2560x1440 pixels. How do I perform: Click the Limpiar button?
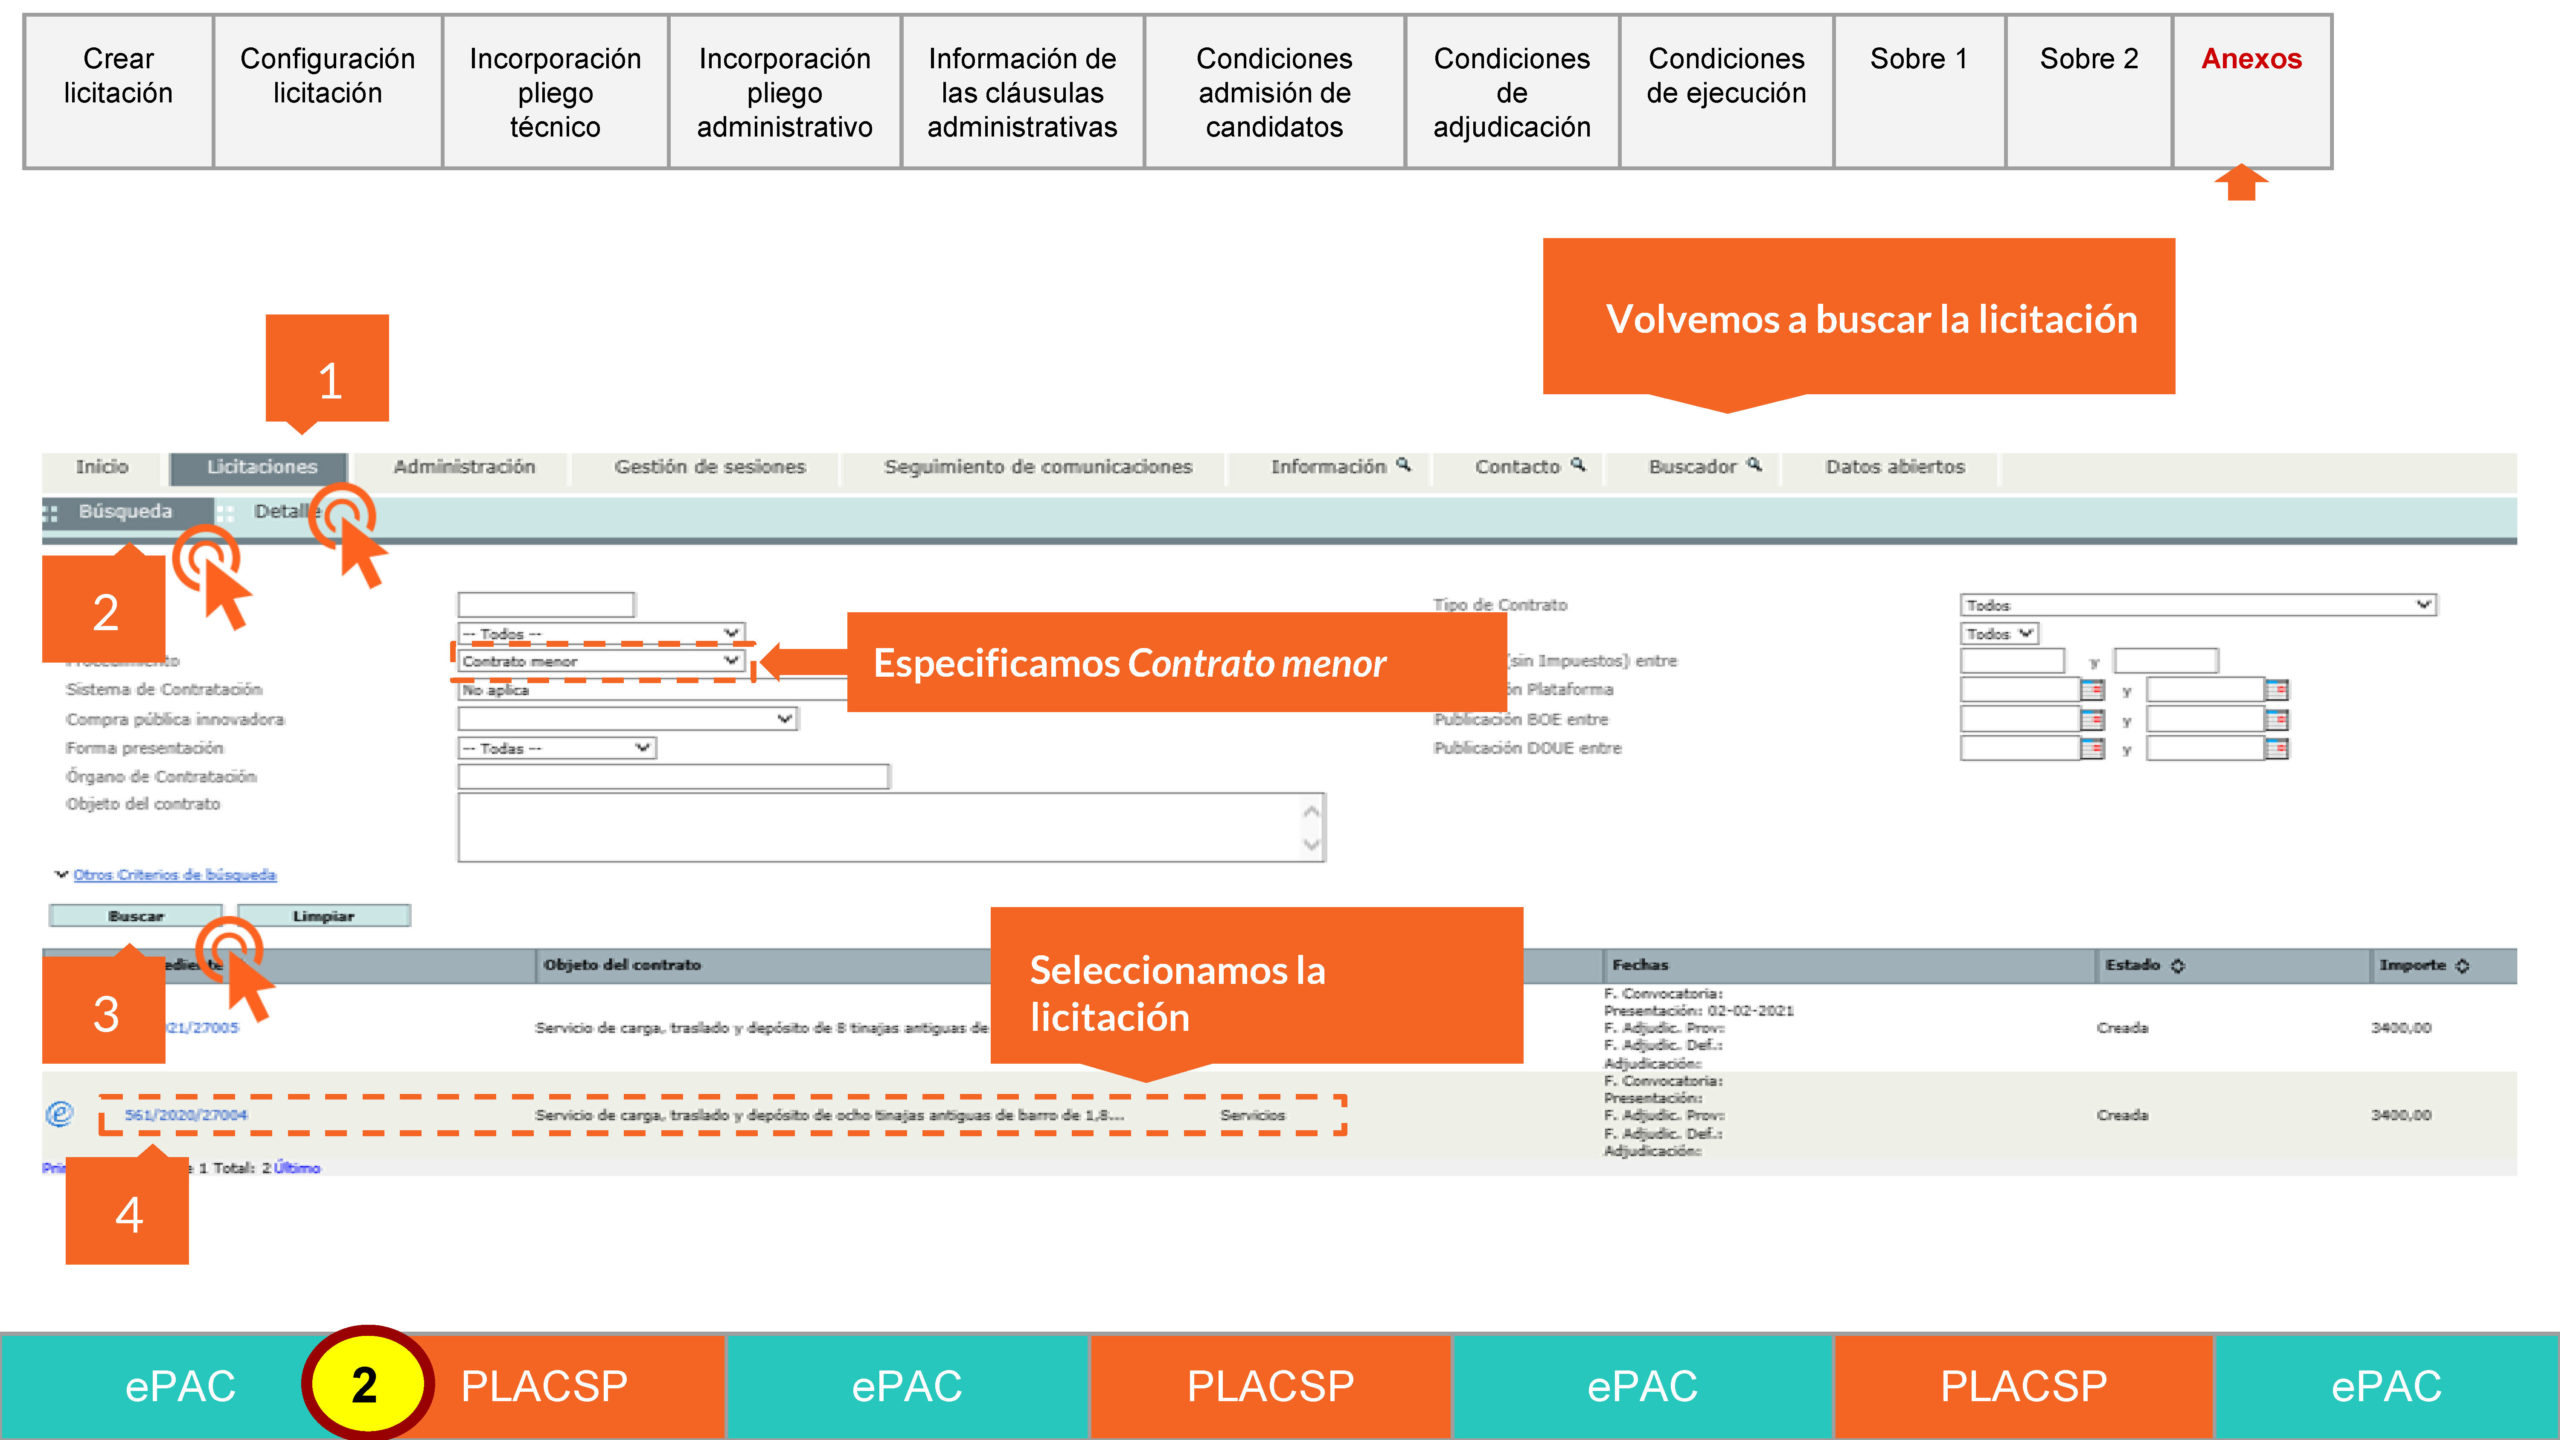pos(323,916)
